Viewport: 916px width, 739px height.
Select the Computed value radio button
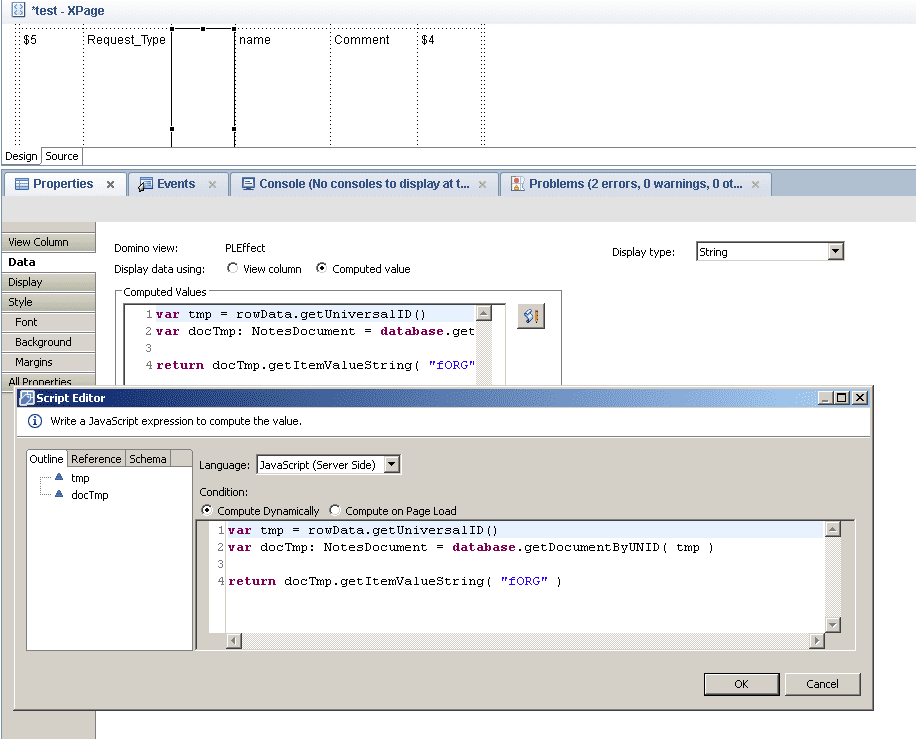coord(322,268)
